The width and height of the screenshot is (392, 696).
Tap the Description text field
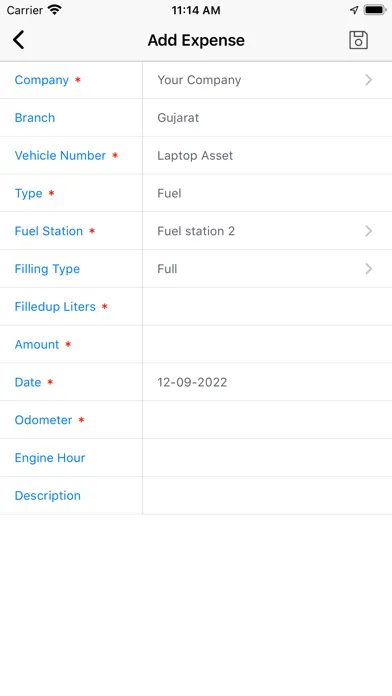267,495
